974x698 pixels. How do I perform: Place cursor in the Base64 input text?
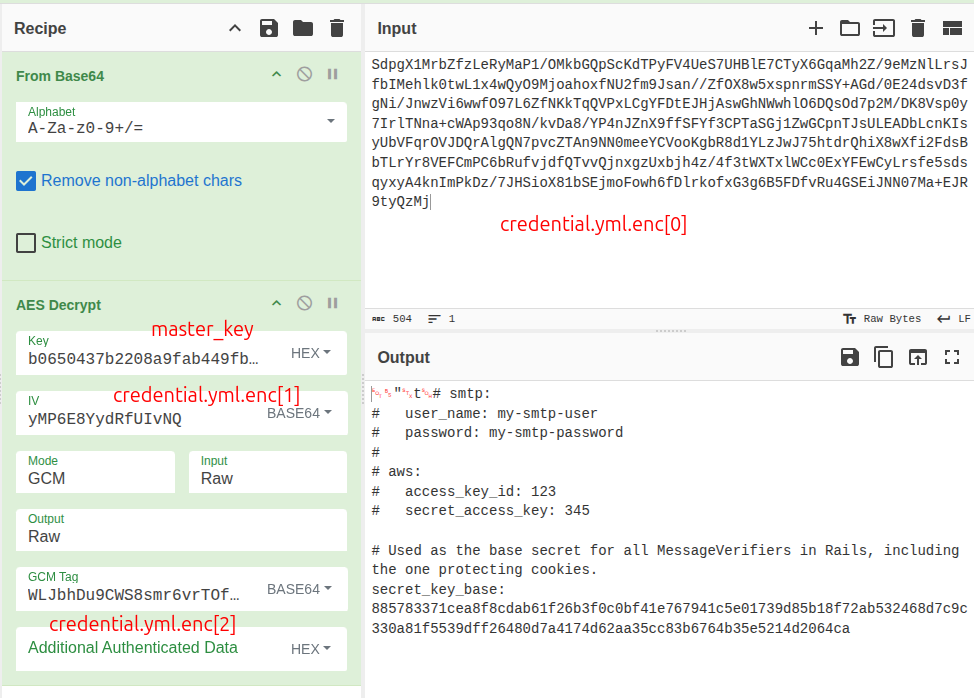pos(669,133)
